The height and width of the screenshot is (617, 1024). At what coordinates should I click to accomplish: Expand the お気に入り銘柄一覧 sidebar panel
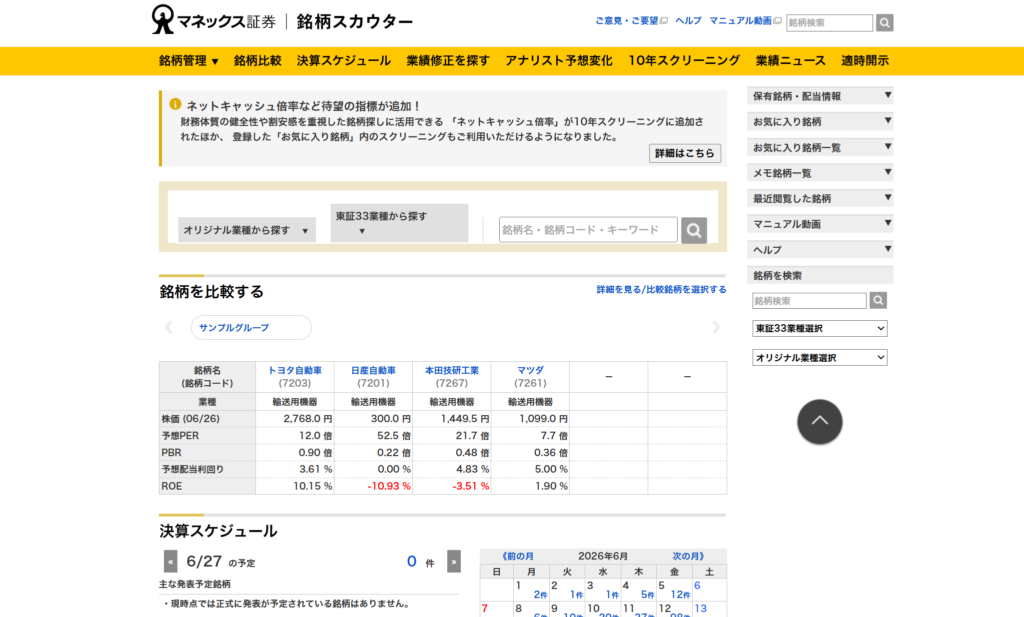(x=820, y=148)
